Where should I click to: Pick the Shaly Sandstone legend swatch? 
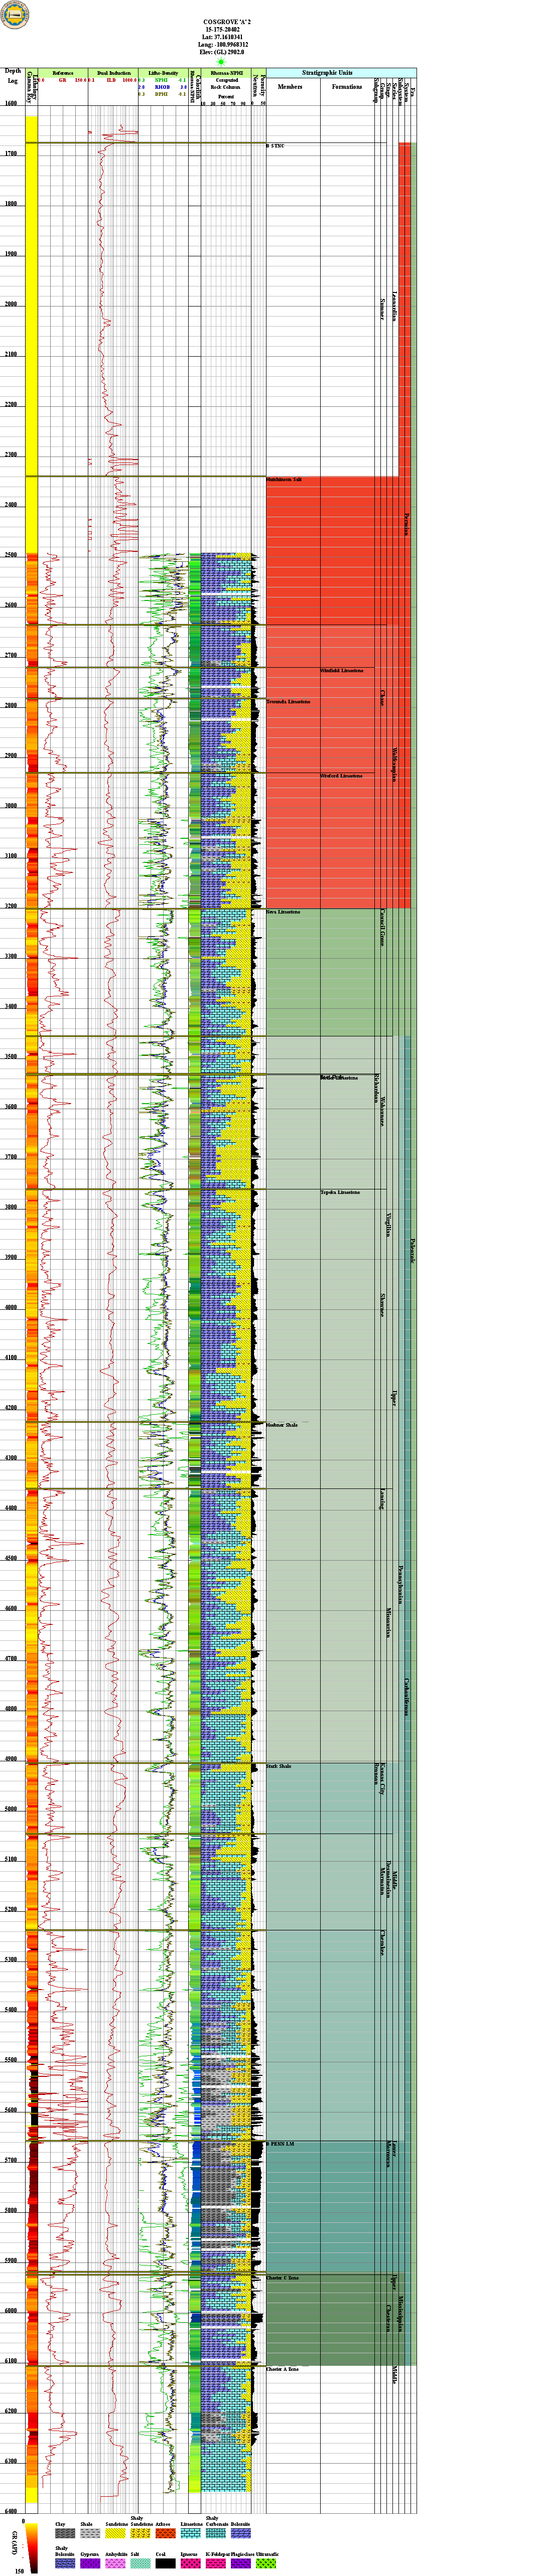coord(139,2534)
